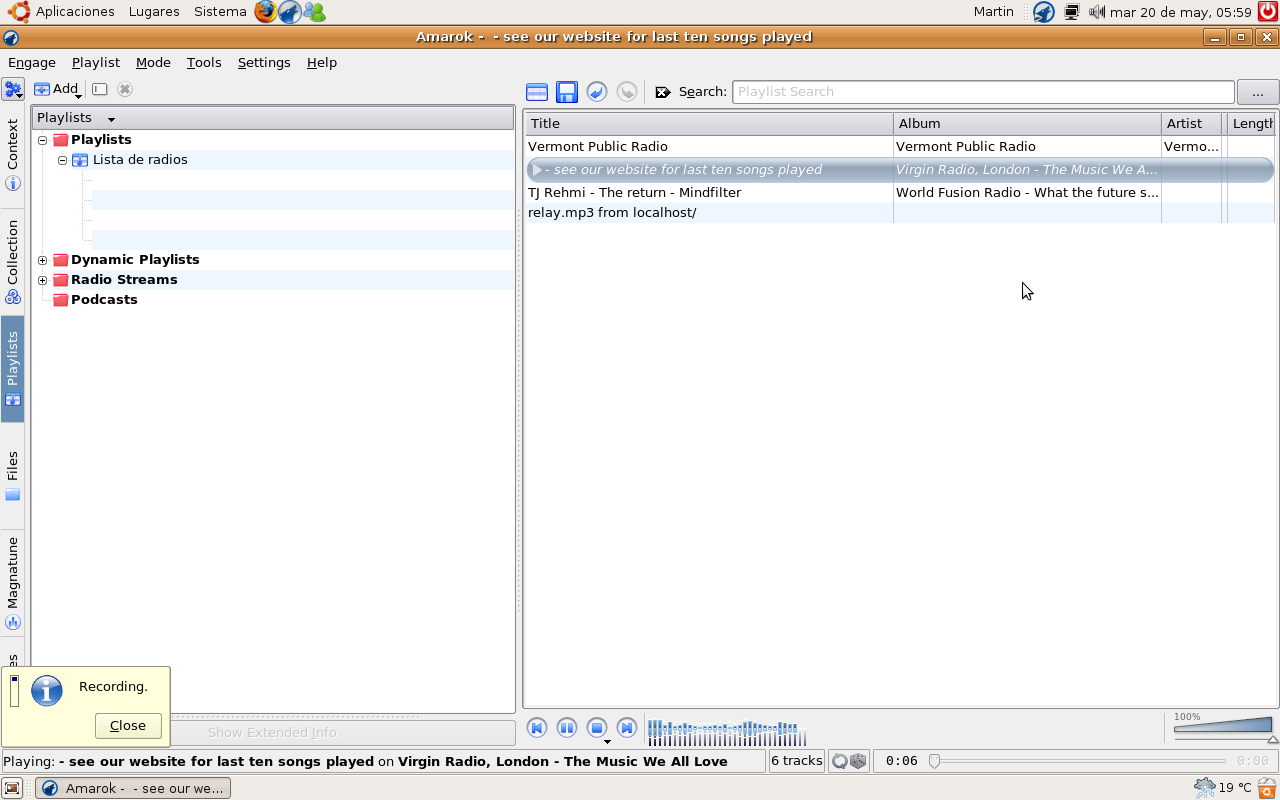Skip to the previous track
1280x800 pixels.
(537, 728)
